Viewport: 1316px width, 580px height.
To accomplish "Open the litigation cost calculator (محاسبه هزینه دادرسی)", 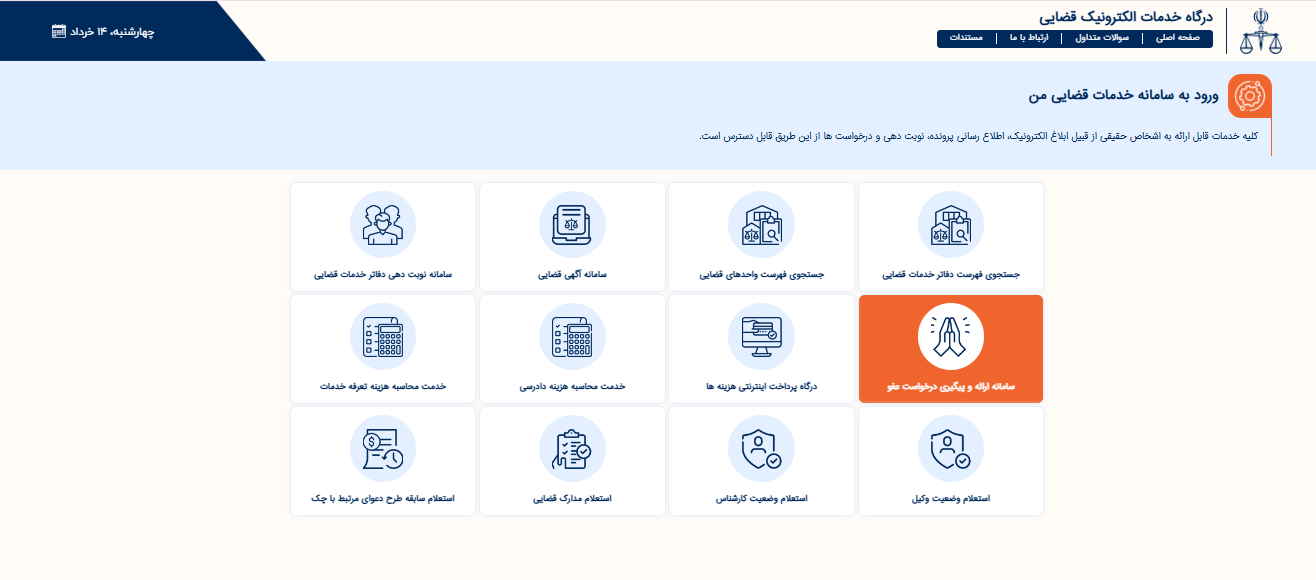I will point(571,337).
